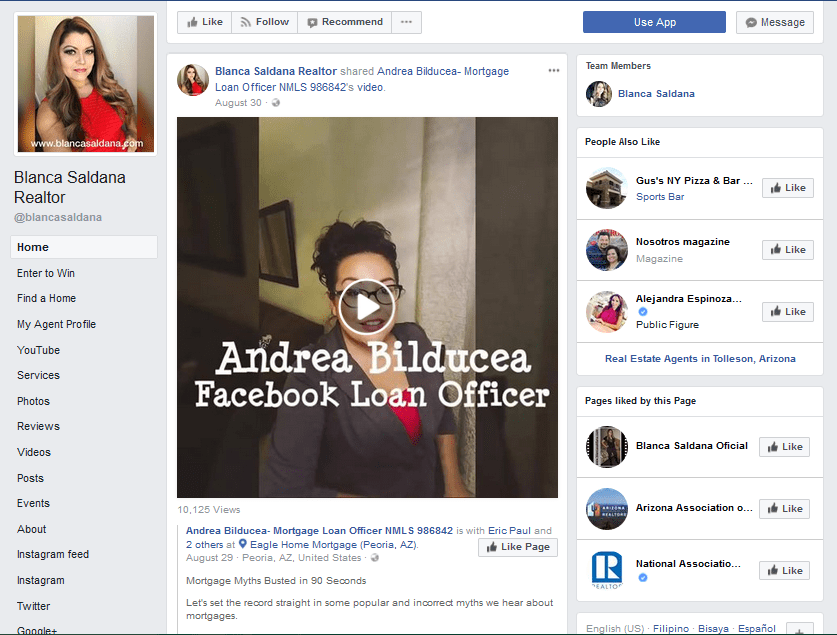Open Find a Home in the sidebar

pos(46,298)
